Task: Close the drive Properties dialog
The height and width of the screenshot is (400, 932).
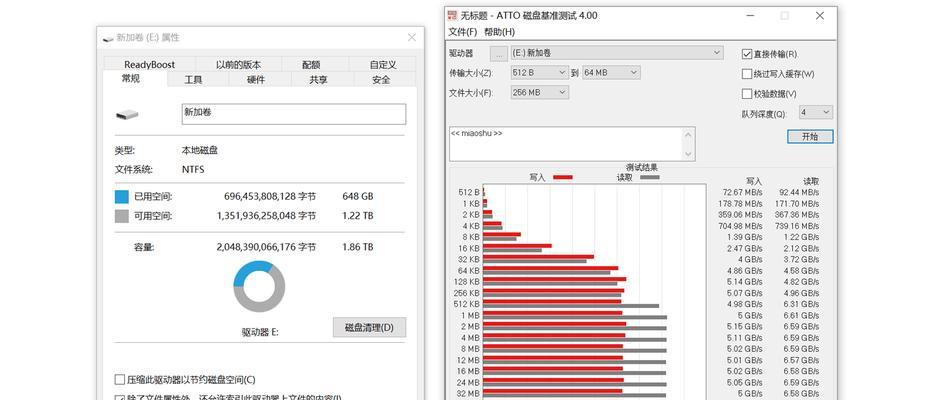Action: pyautogui.click(x=412, y=37)
